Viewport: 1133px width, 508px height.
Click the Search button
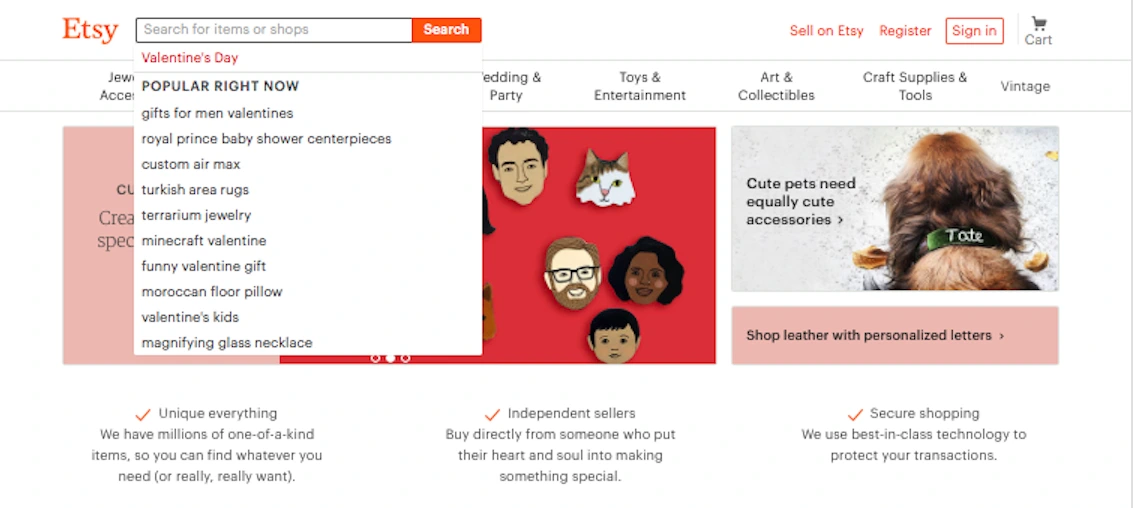tap(446, 30)
